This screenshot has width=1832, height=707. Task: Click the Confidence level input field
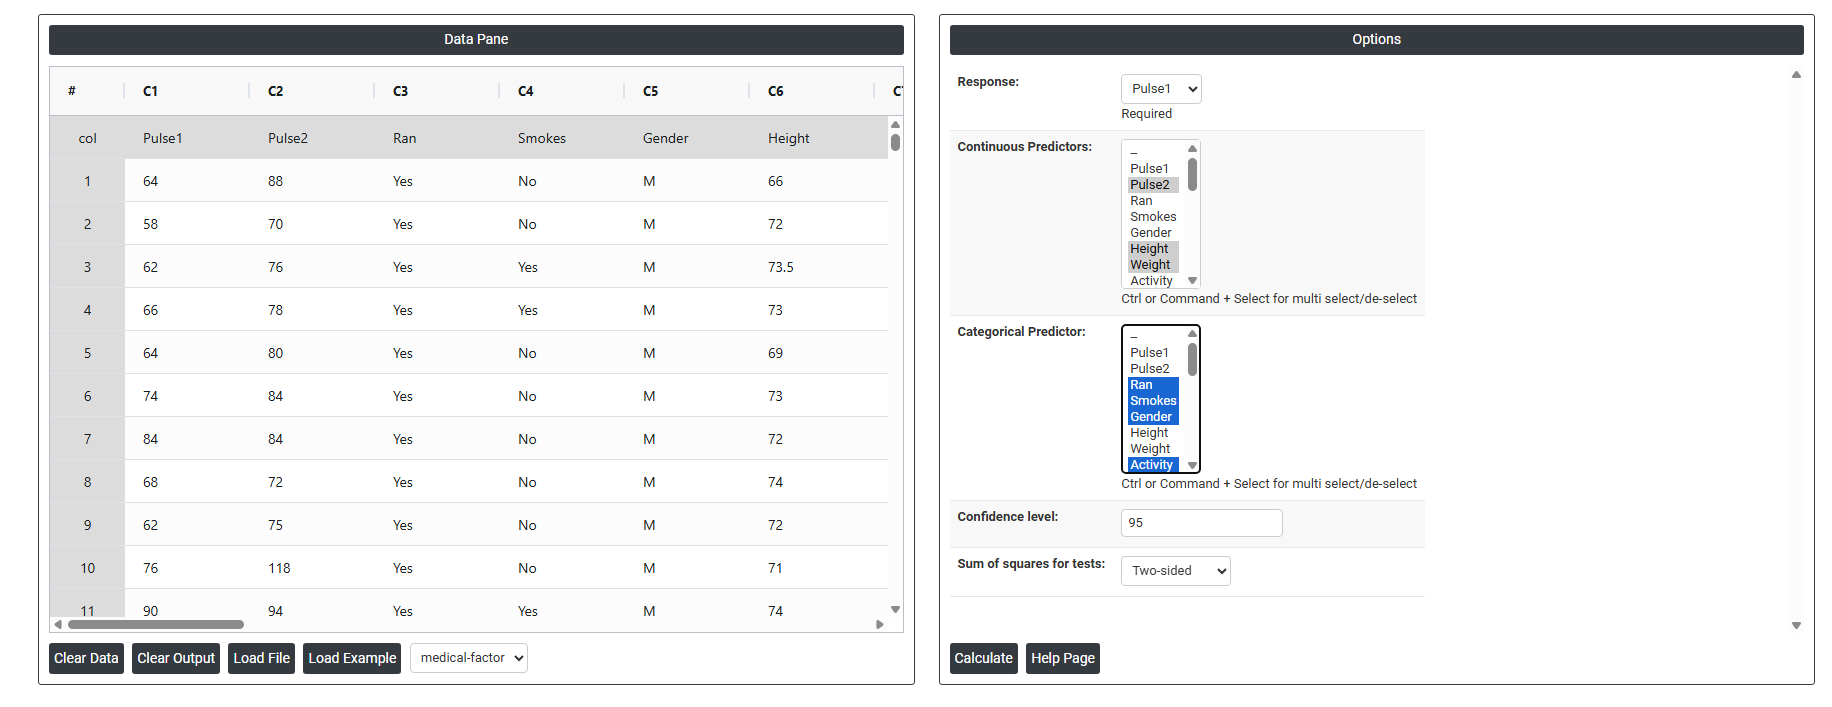pos(1201,523)
